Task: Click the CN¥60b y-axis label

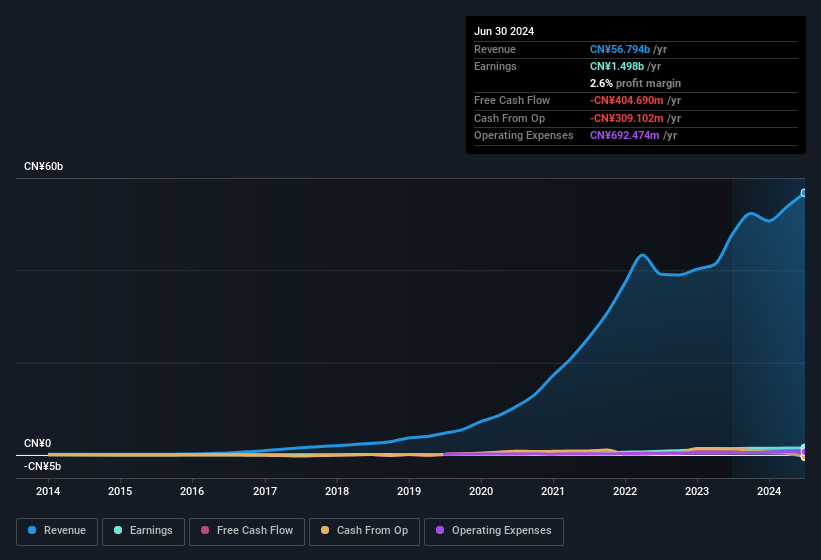Action: 43,166
